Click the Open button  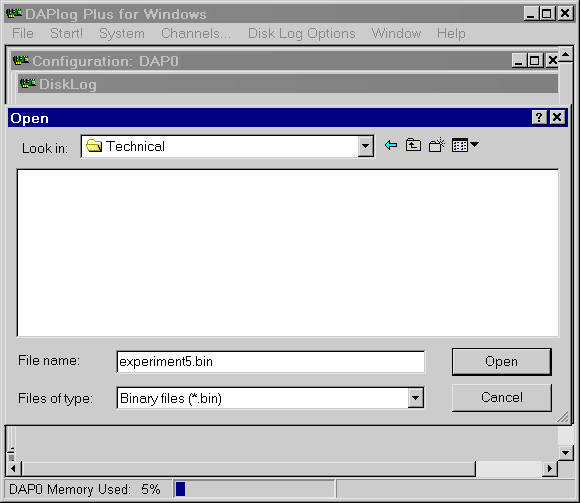click(x=502, y=362)
